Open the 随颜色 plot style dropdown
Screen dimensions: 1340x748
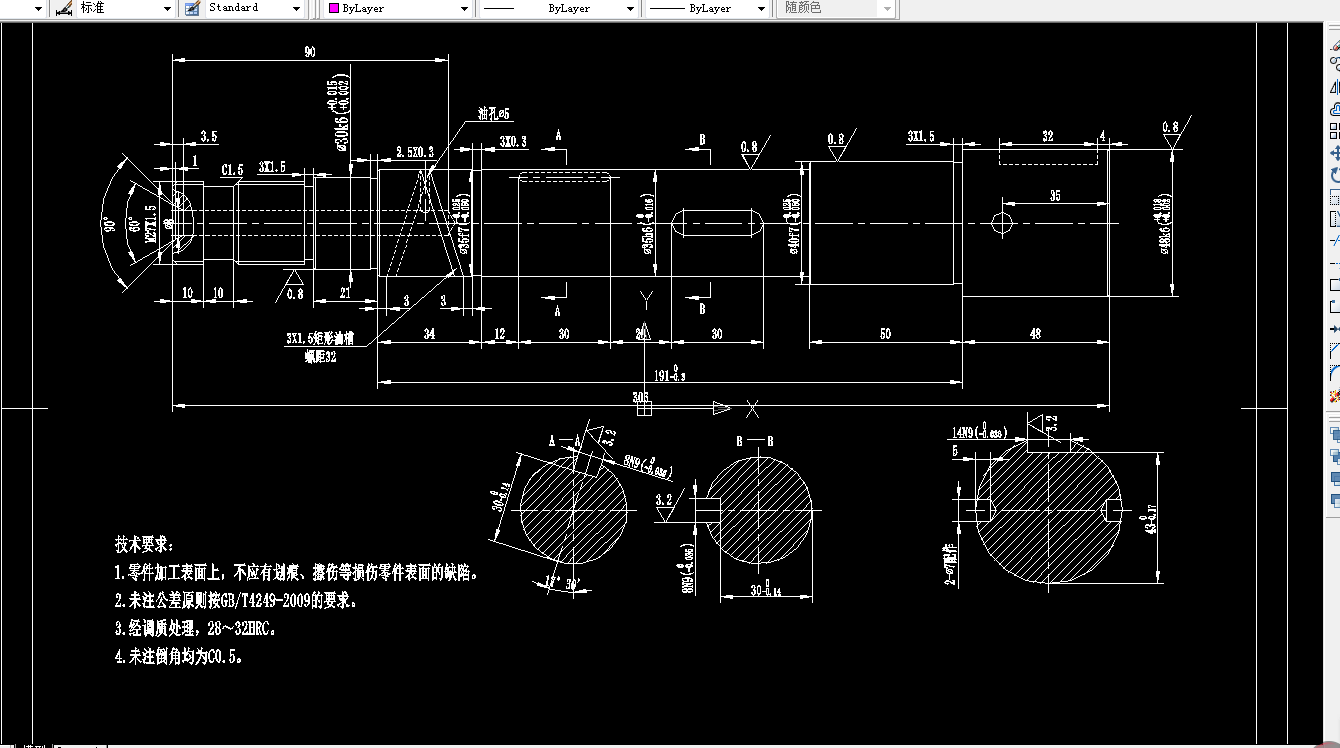836,8
